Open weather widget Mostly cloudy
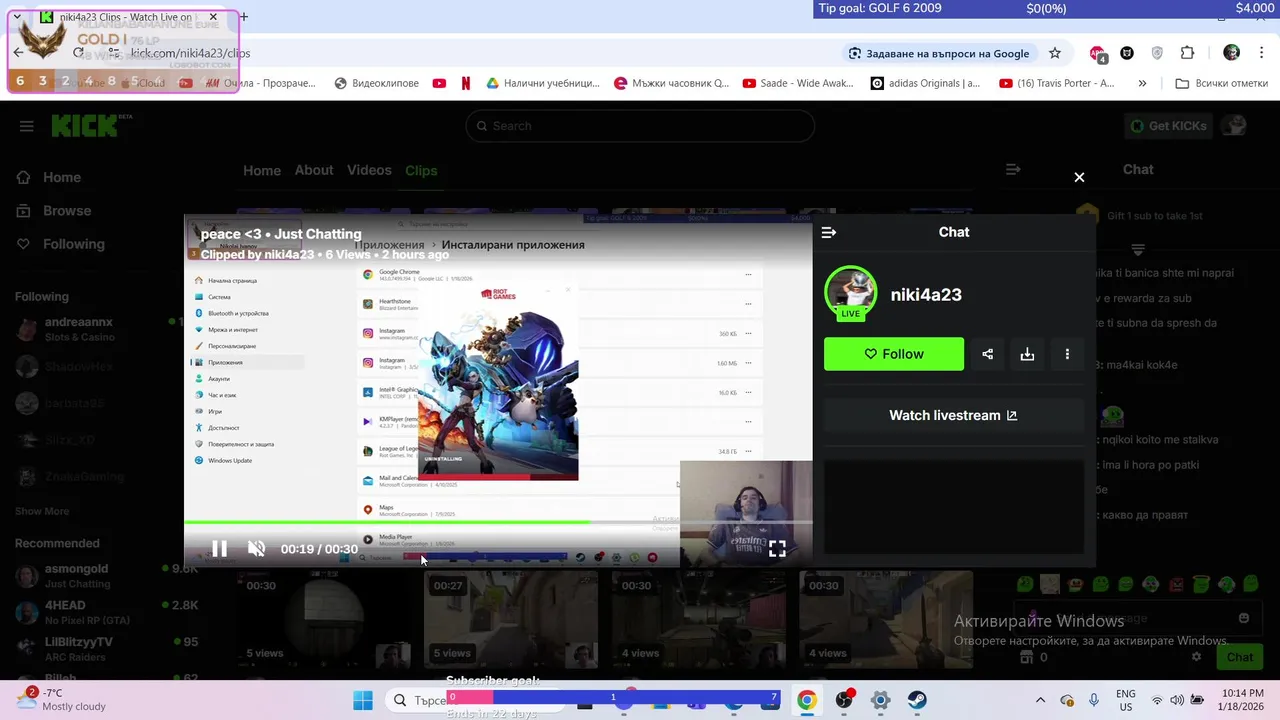This screenshot has height=720, width=1280. click(60, 700)
